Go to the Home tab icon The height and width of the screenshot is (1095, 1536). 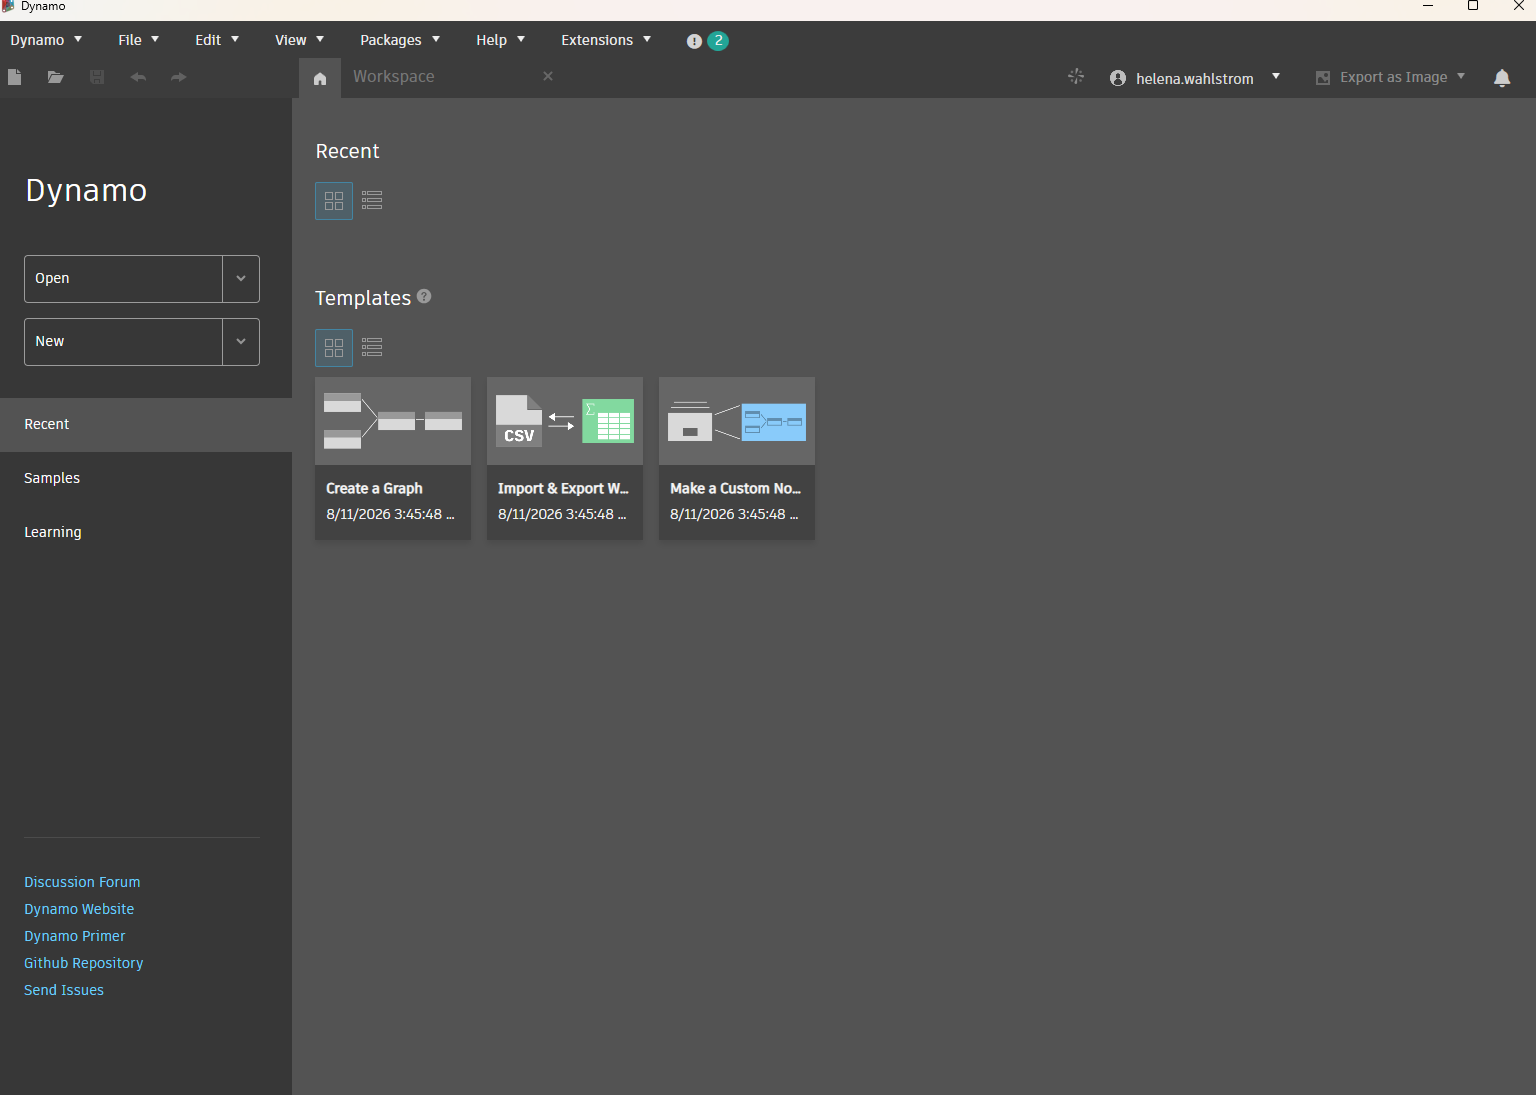(x=320, y=78)
